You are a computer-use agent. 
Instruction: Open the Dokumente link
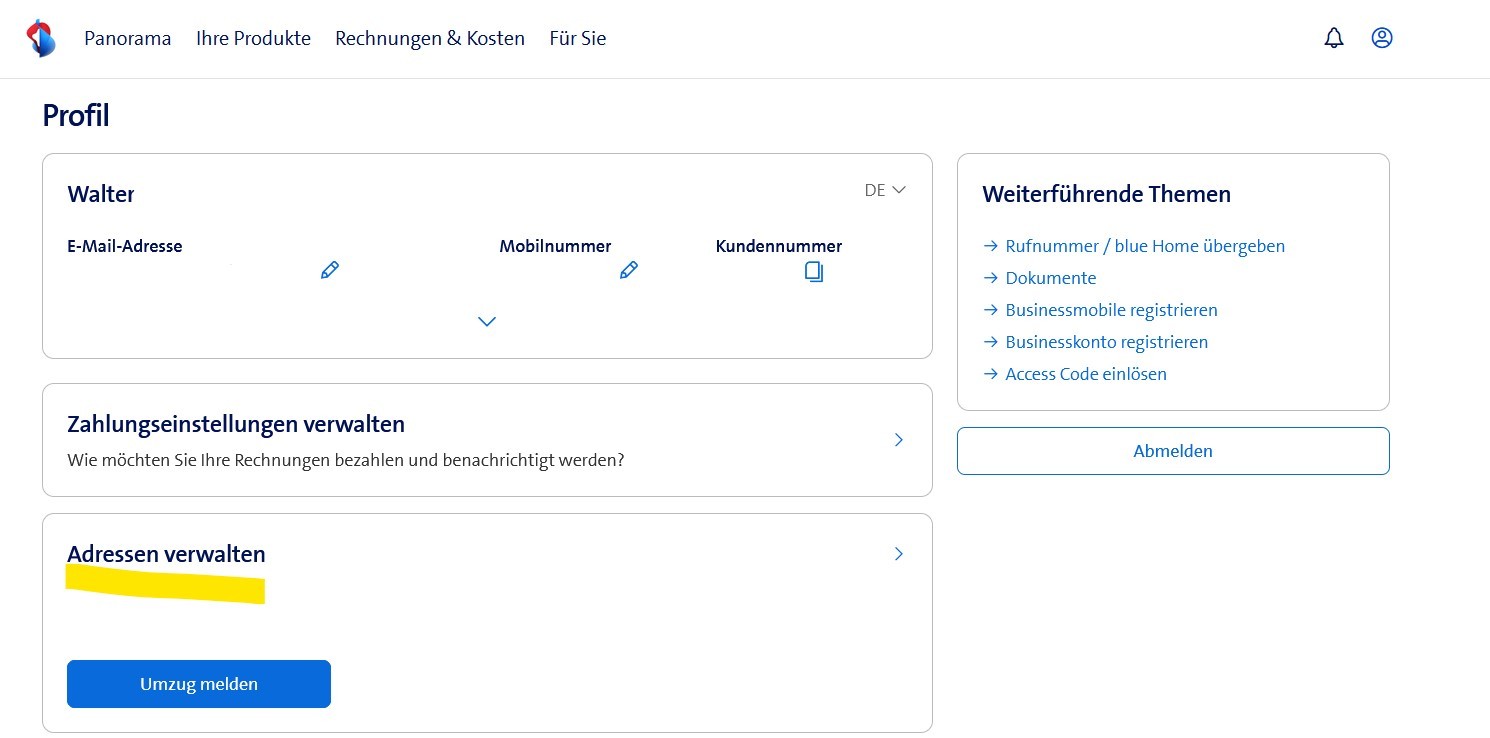click(1050, 278)
